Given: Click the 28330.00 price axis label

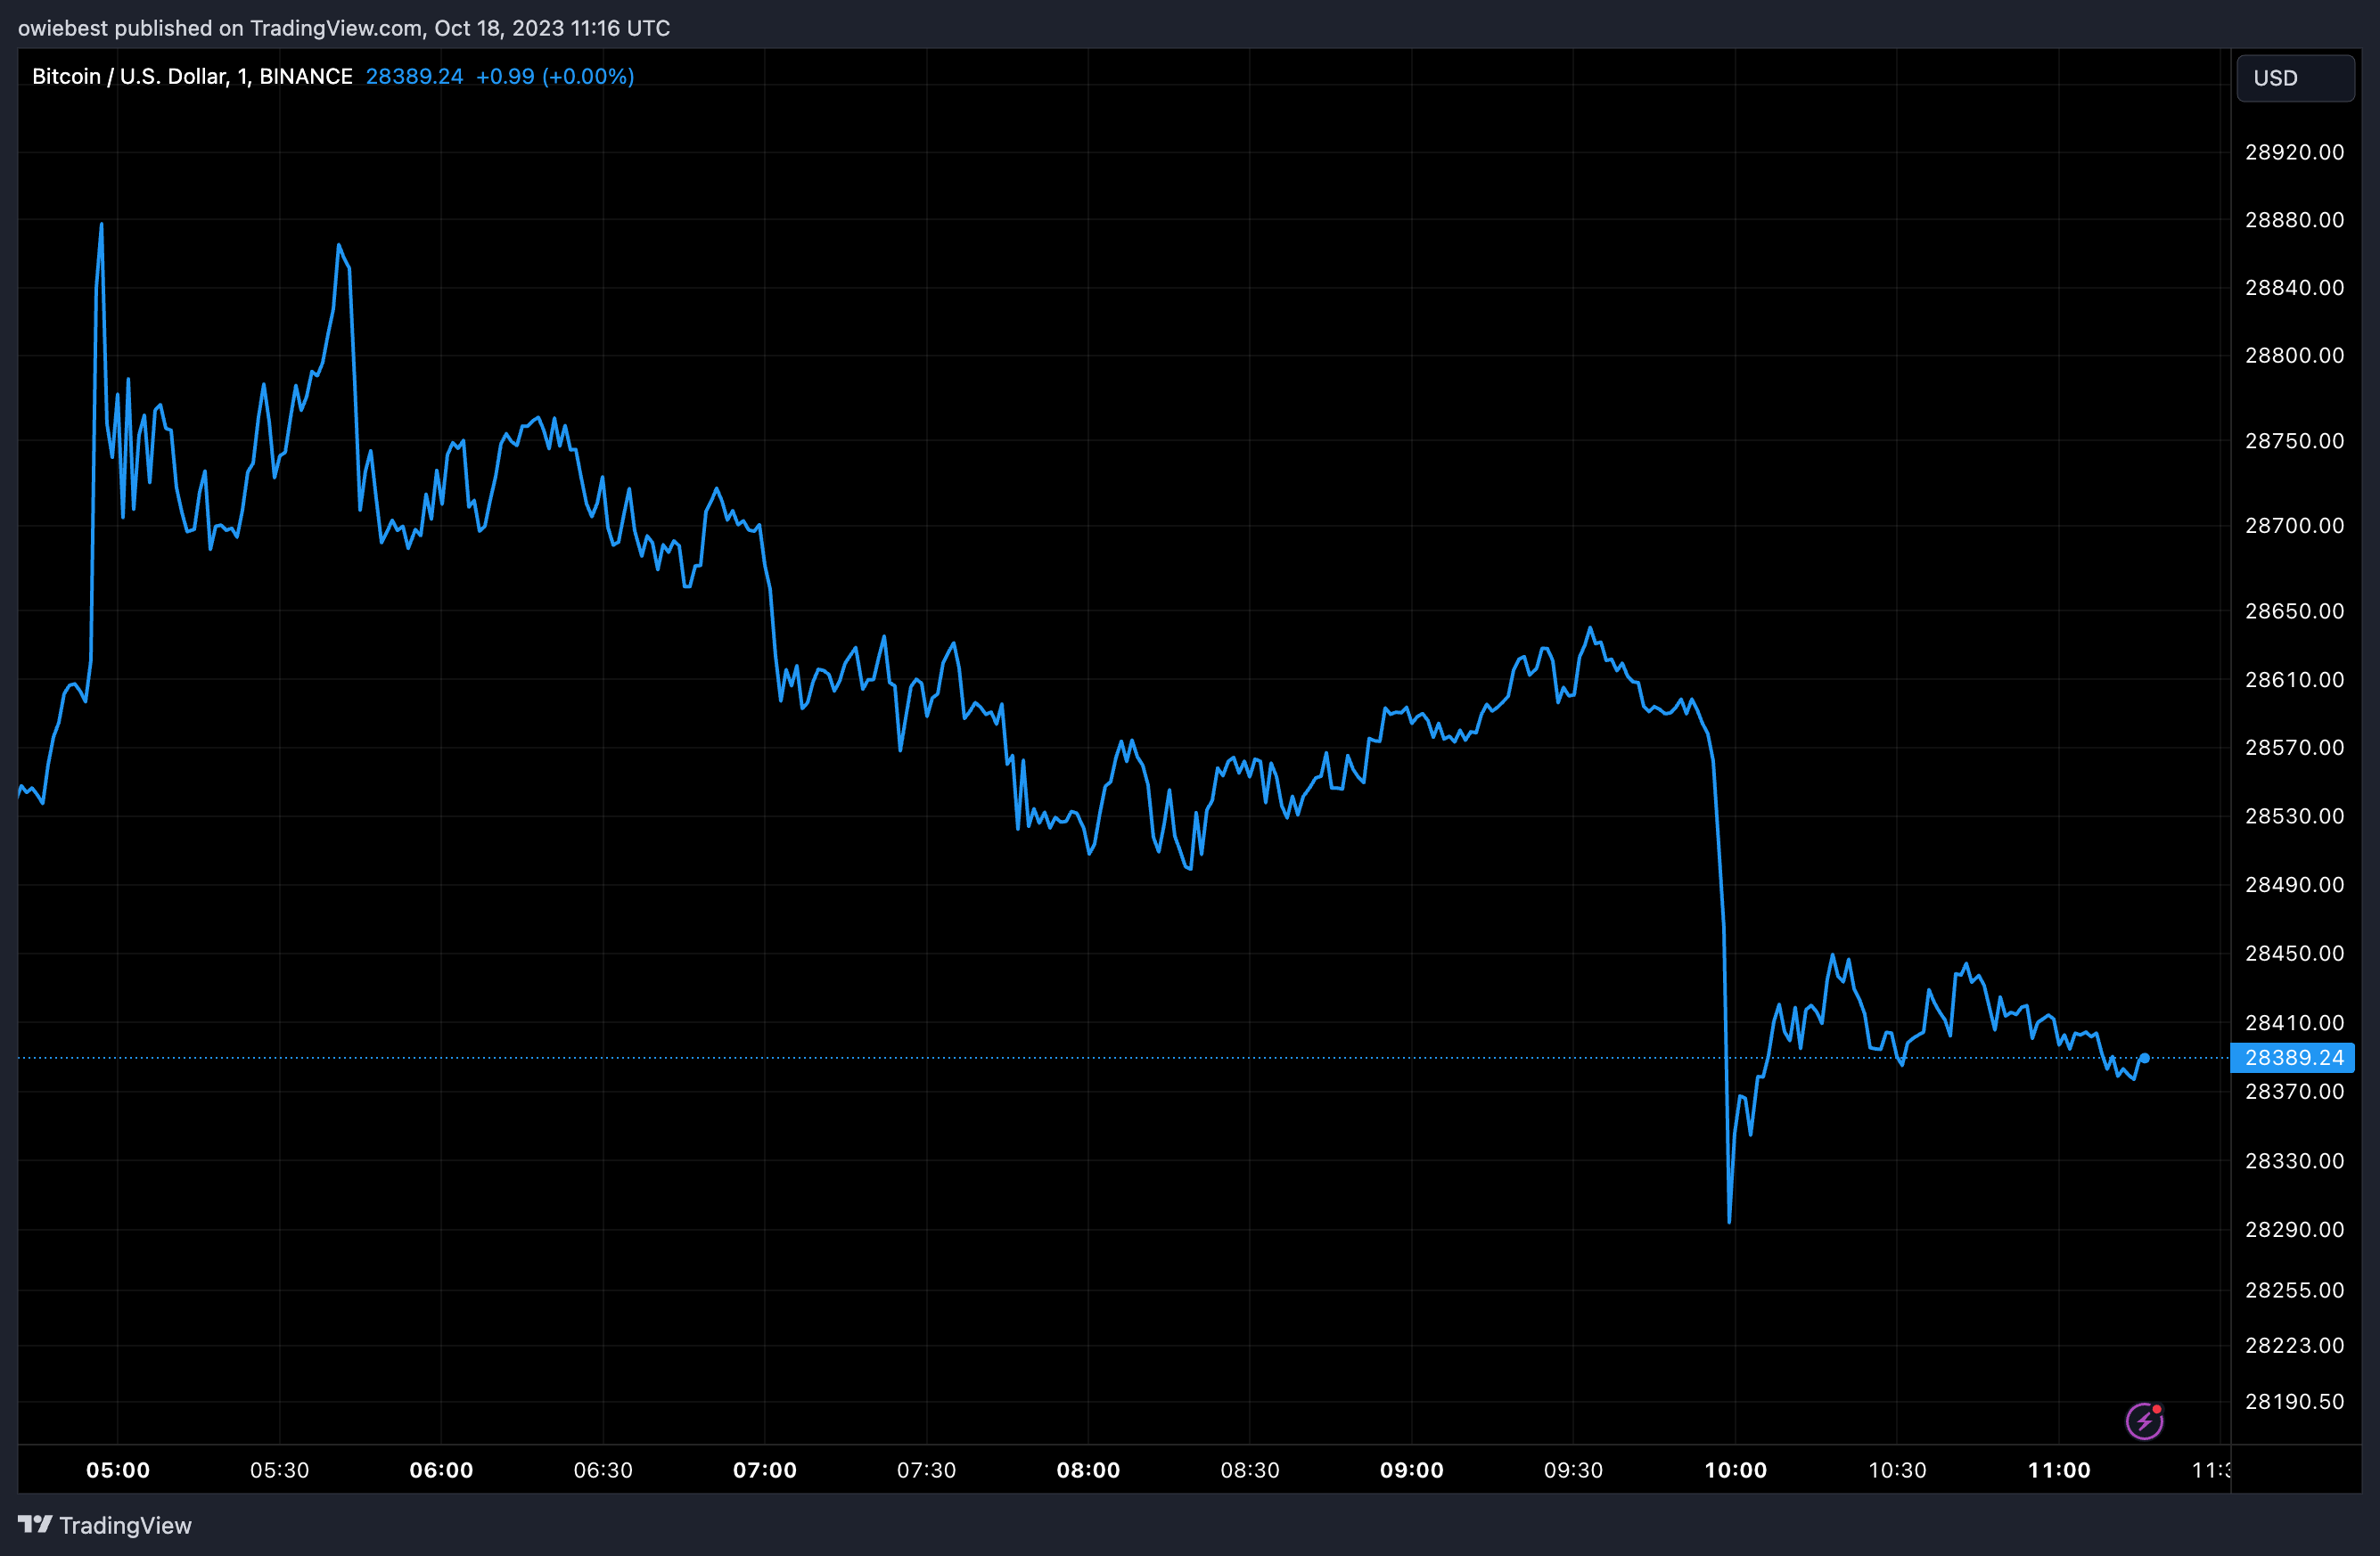Looking at the screenshot, I should [2294, 1160].
